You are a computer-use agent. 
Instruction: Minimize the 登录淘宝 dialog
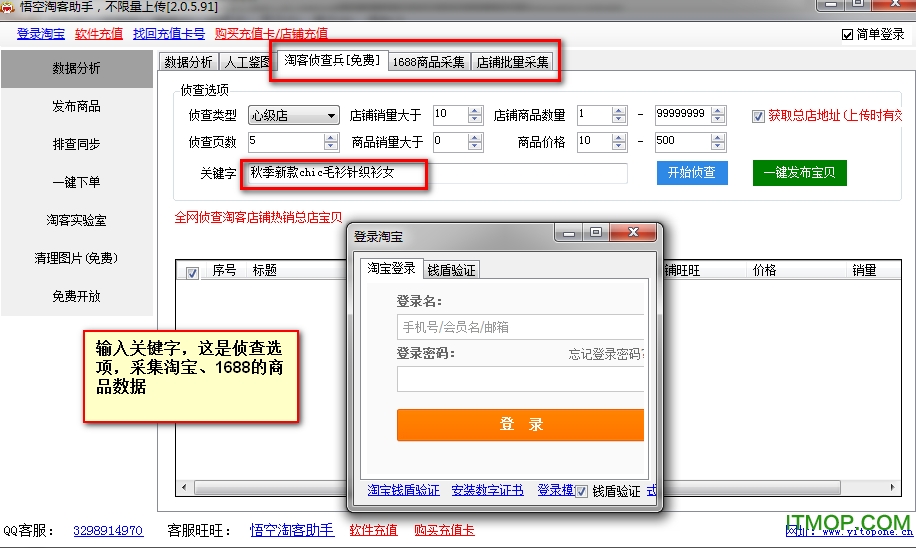tap(568, 233)
